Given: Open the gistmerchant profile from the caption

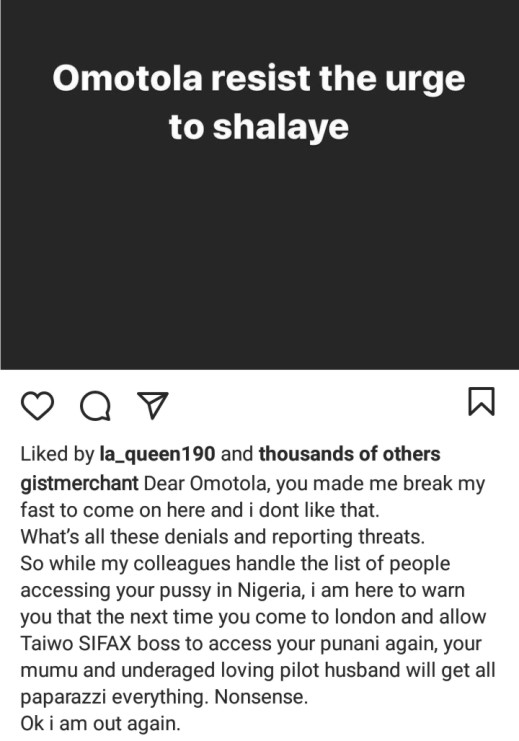Looking at the screenshot, I should [x=79, y=484].
